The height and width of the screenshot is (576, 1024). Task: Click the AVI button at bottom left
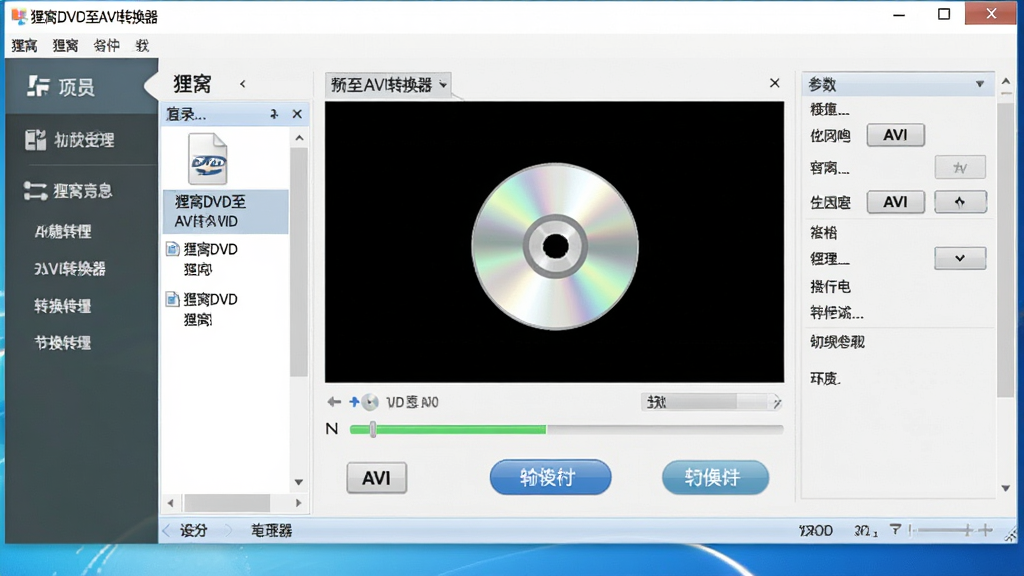pyautogui.click(x=377, y=478)
